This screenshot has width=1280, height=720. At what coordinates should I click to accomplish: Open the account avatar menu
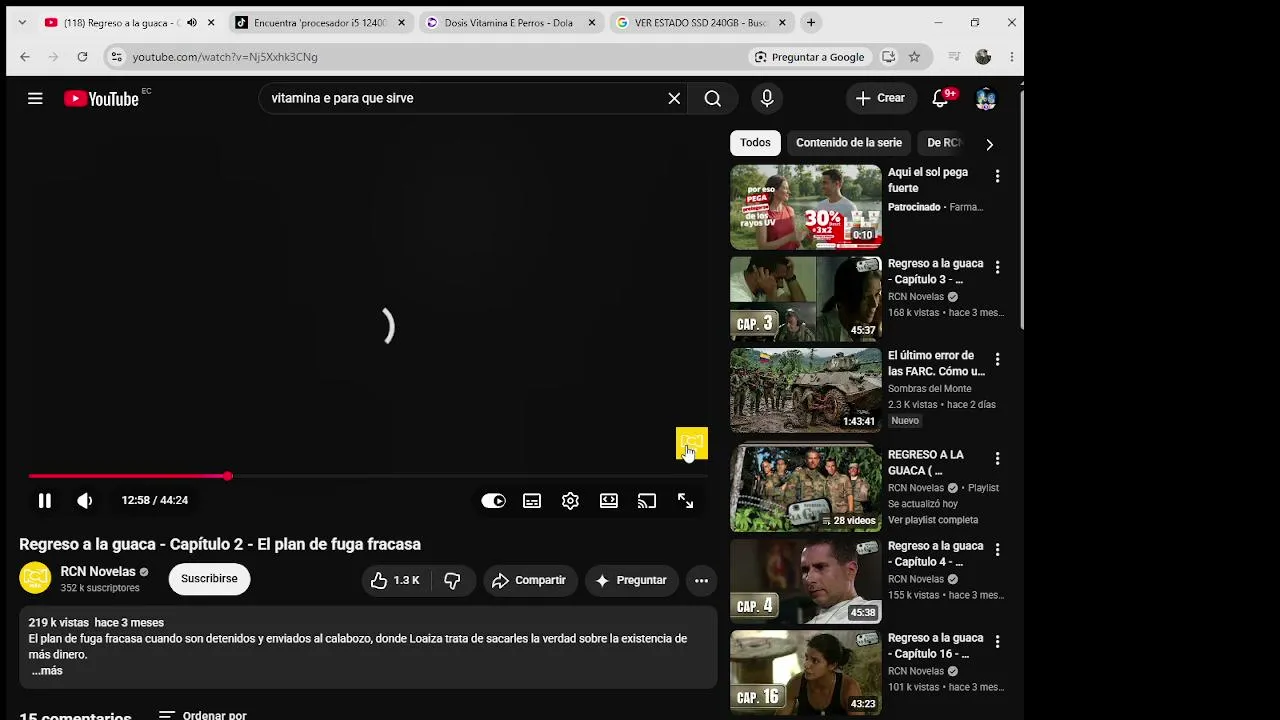pos(985,98)
